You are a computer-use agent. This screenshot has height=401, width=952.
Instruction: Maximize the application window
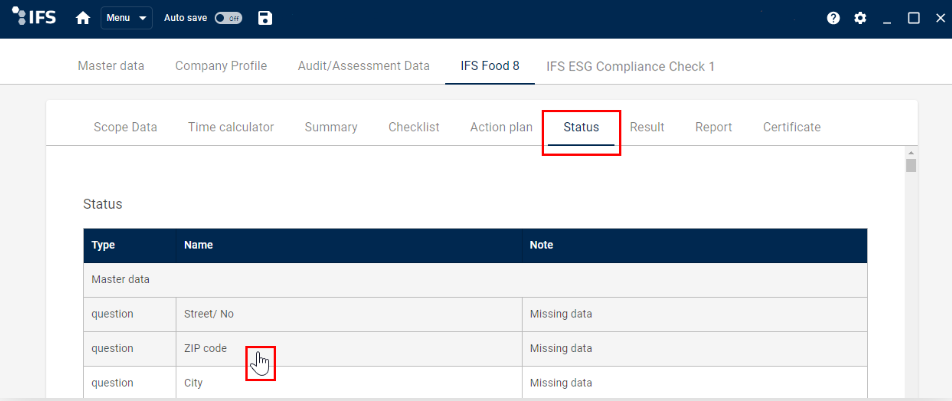(x=913, y=18)
